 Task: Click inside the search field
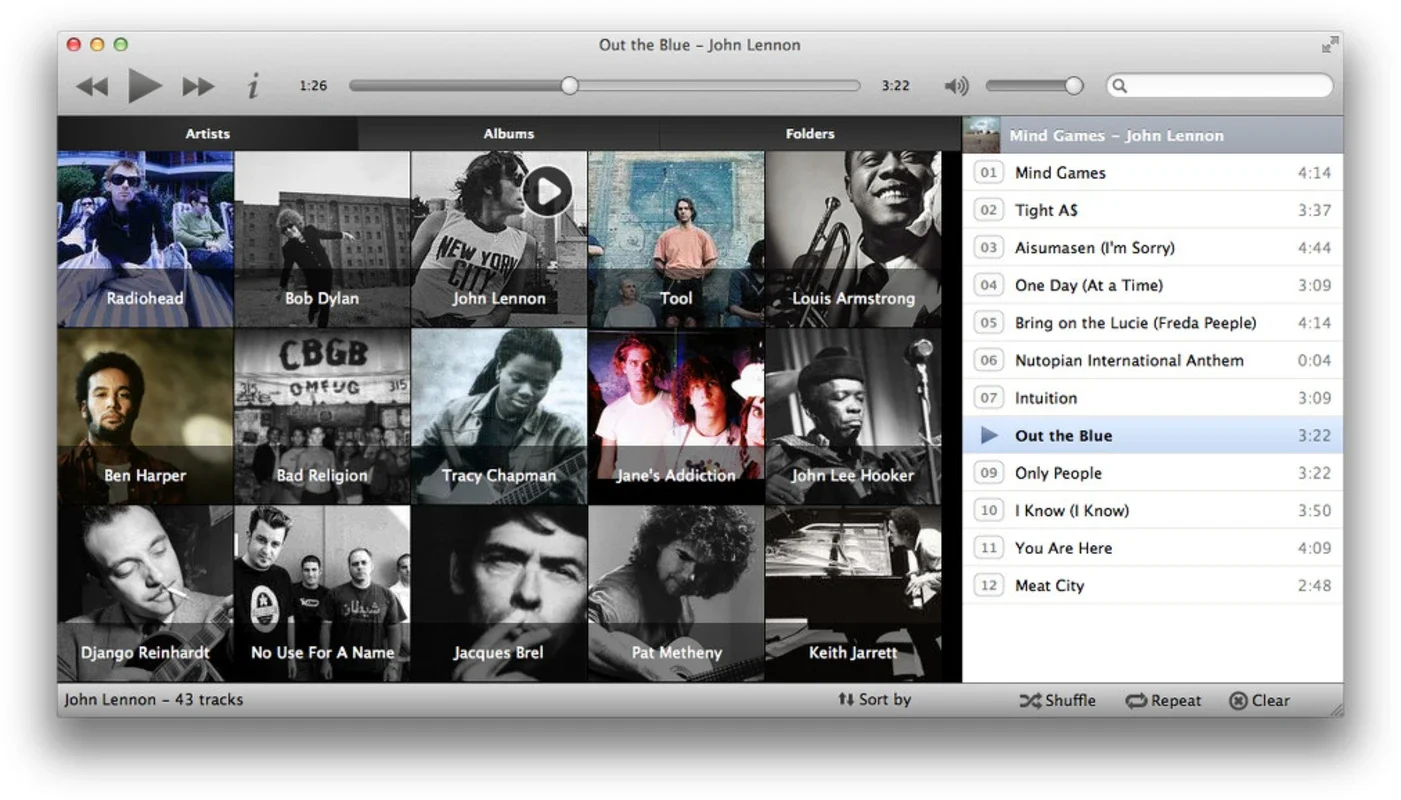click(1220, 86)
